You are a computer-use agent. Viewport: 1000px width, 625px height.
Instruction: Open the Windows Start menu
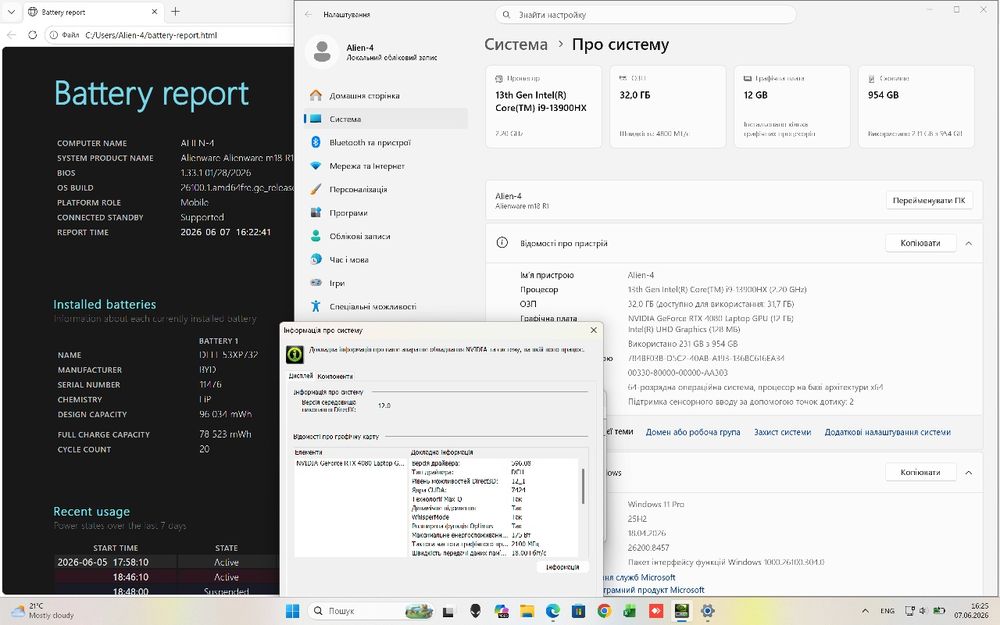point(292,611)
